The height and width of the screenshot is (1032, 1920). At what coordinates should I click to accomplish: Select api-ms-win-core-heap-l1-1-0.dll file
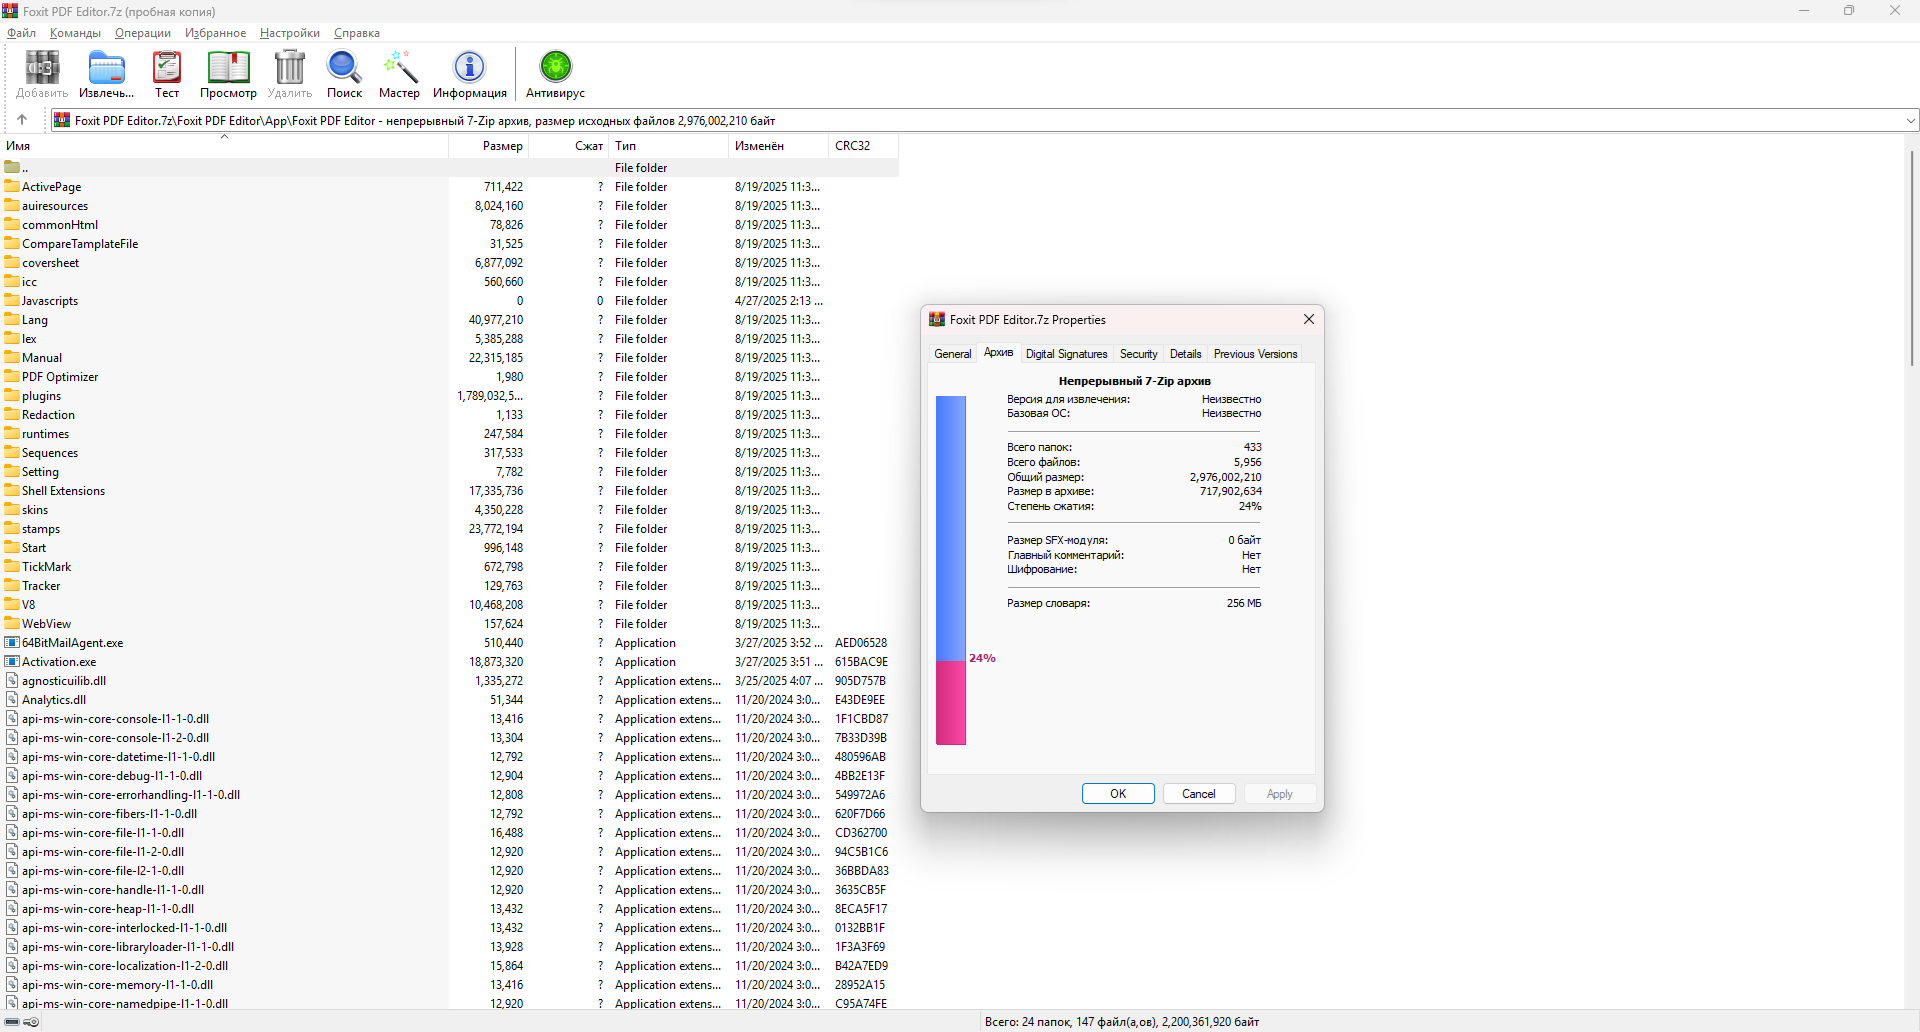(449, 908)
